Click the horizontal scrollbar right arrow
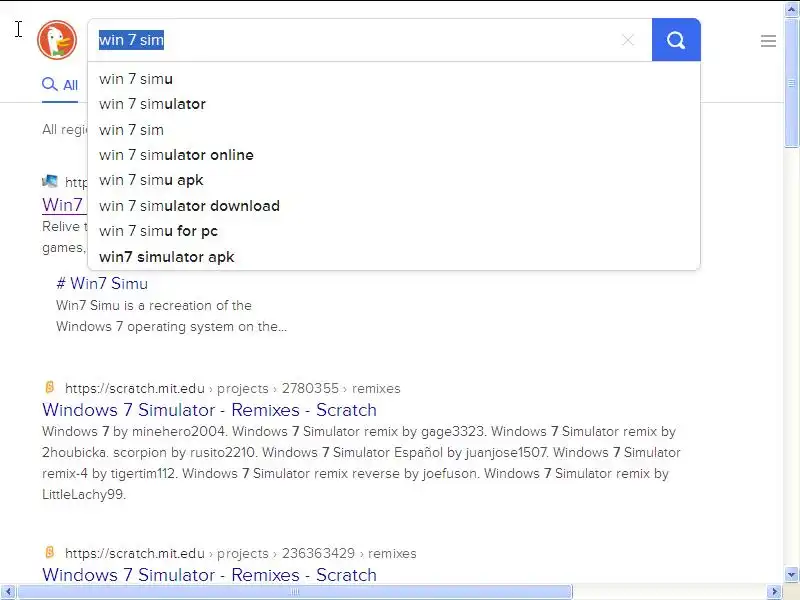 click(774, 592)
